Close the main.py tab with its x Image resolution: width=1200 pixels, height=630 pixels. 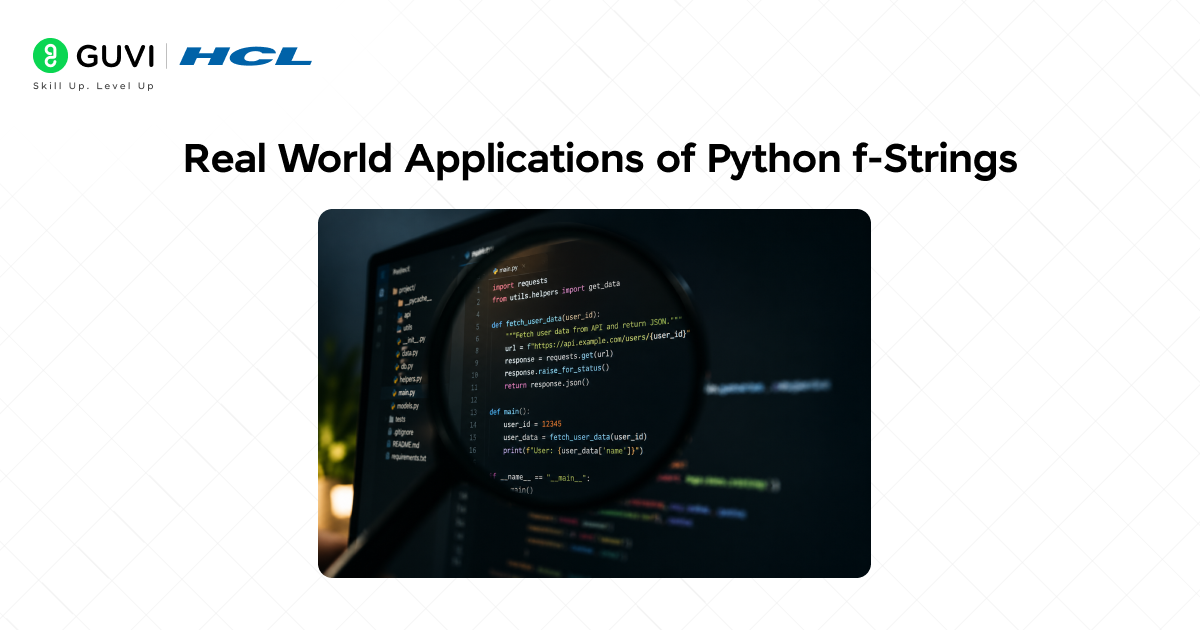pos(526,268)
